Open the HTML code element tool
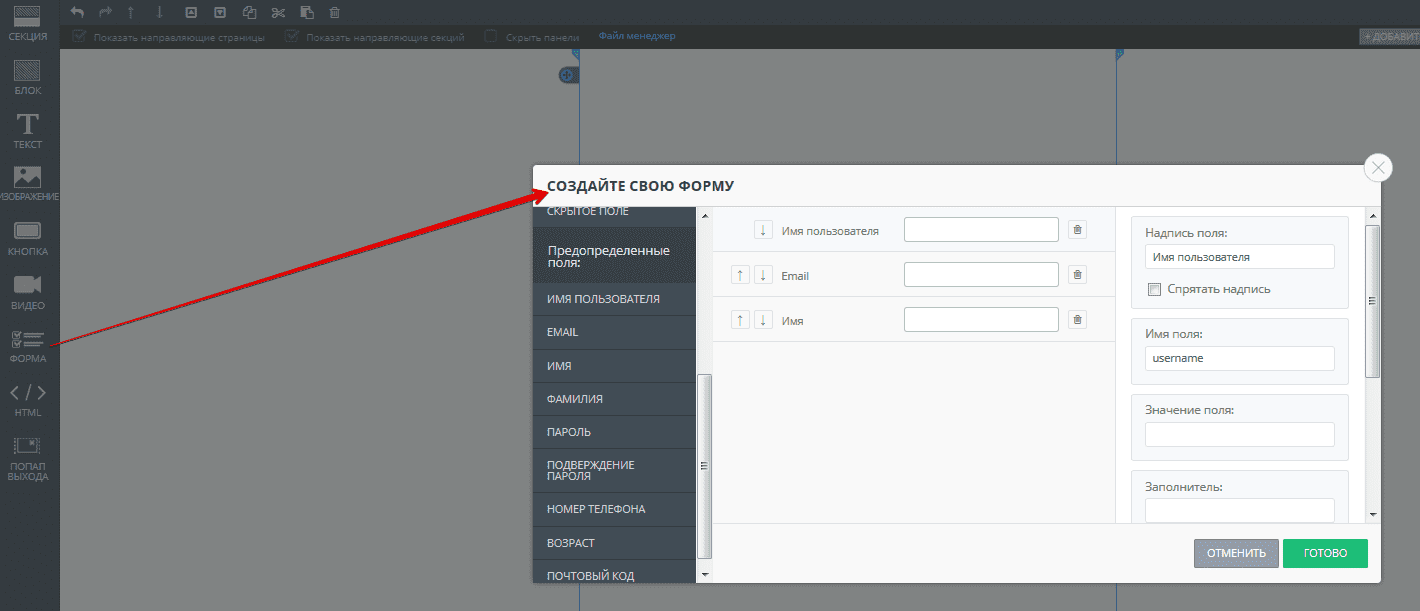Image resolution: width=1420 pixels, height=611 pixels. 28,398
